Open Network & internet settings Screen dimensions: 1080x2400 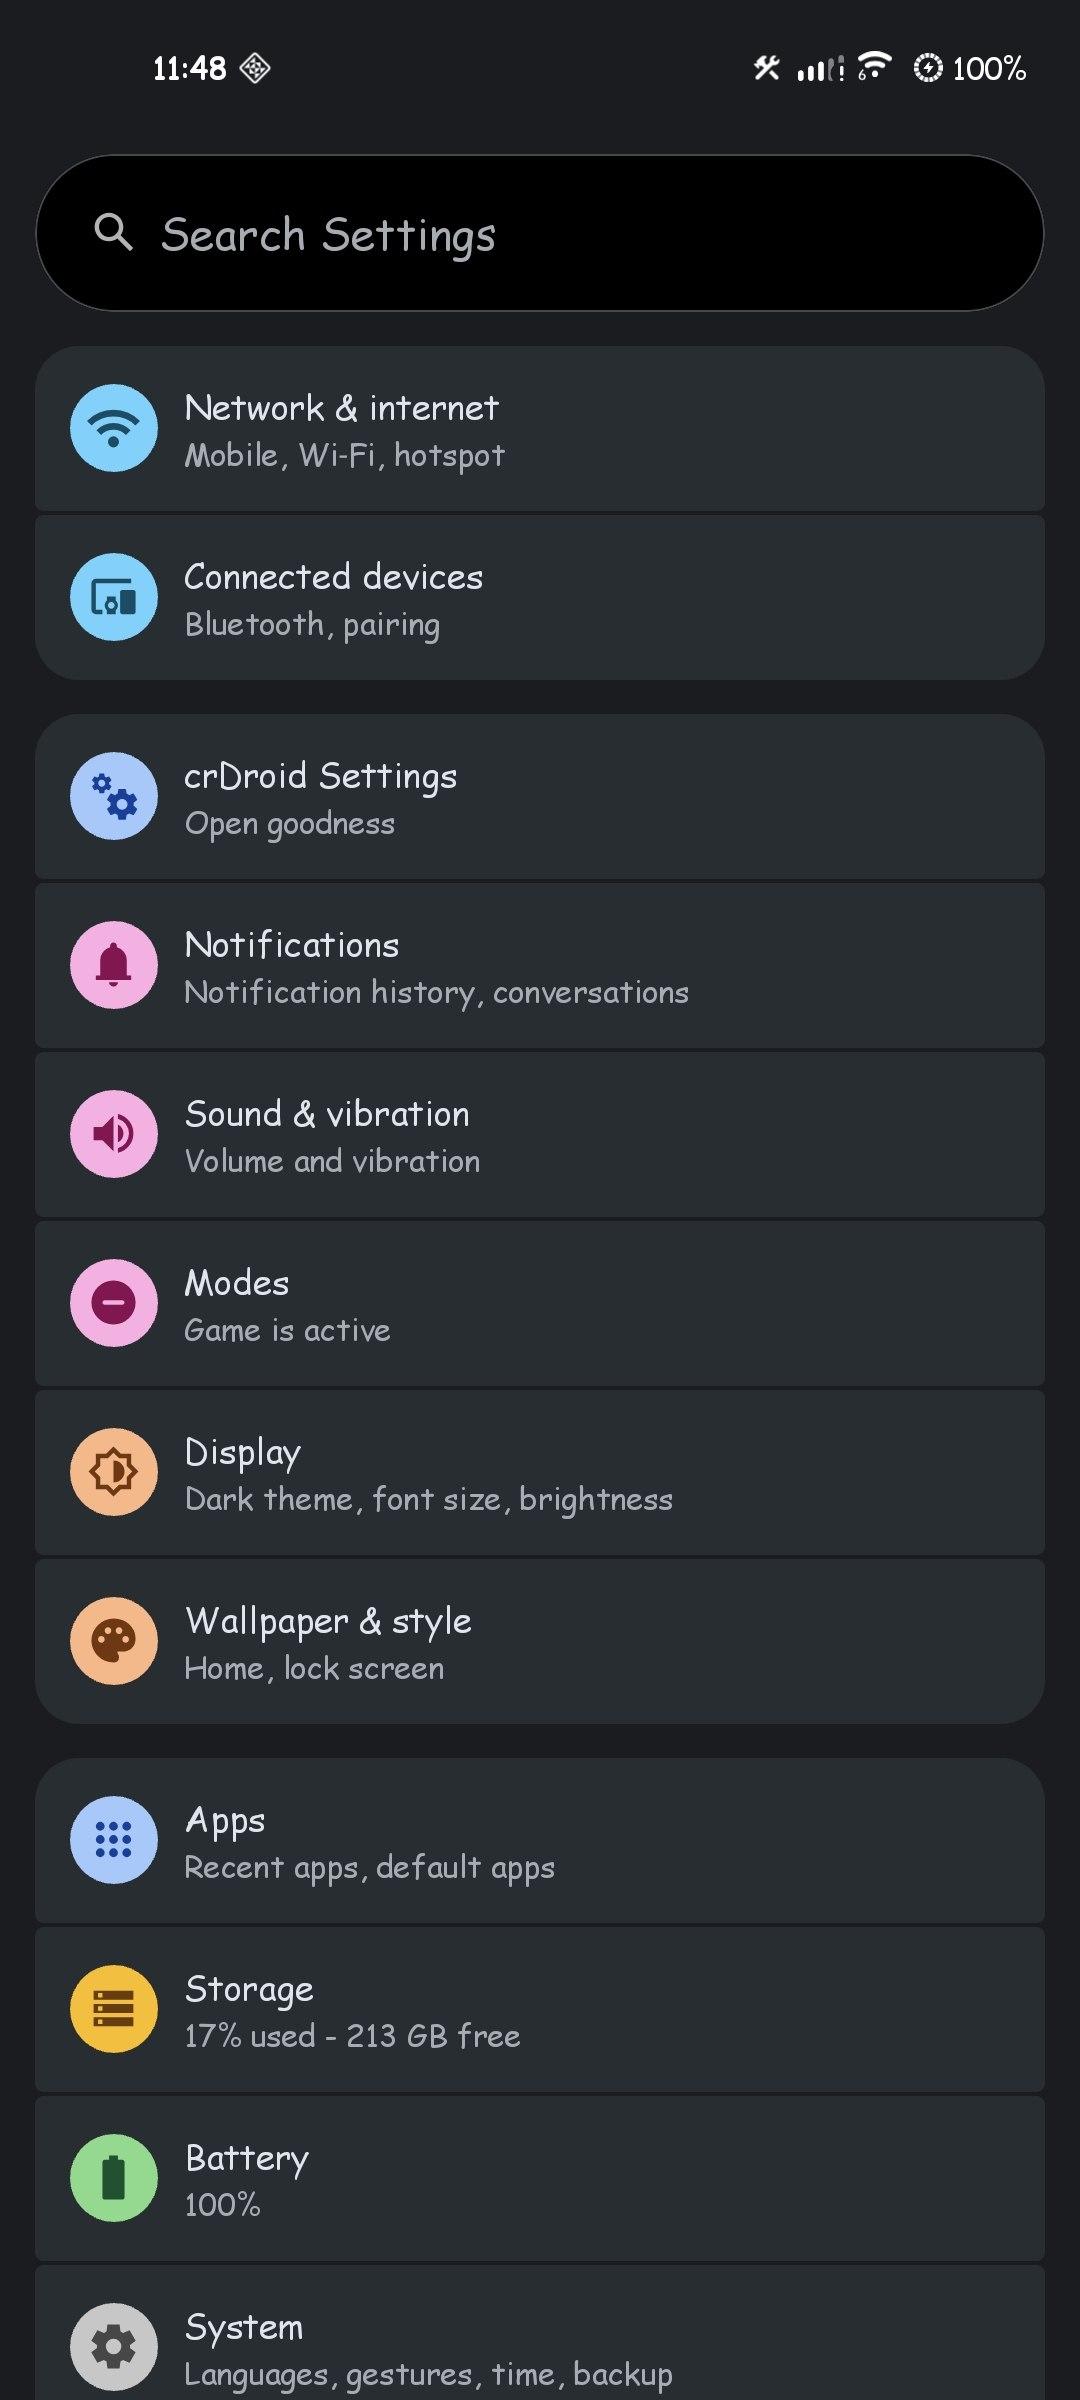540,430
